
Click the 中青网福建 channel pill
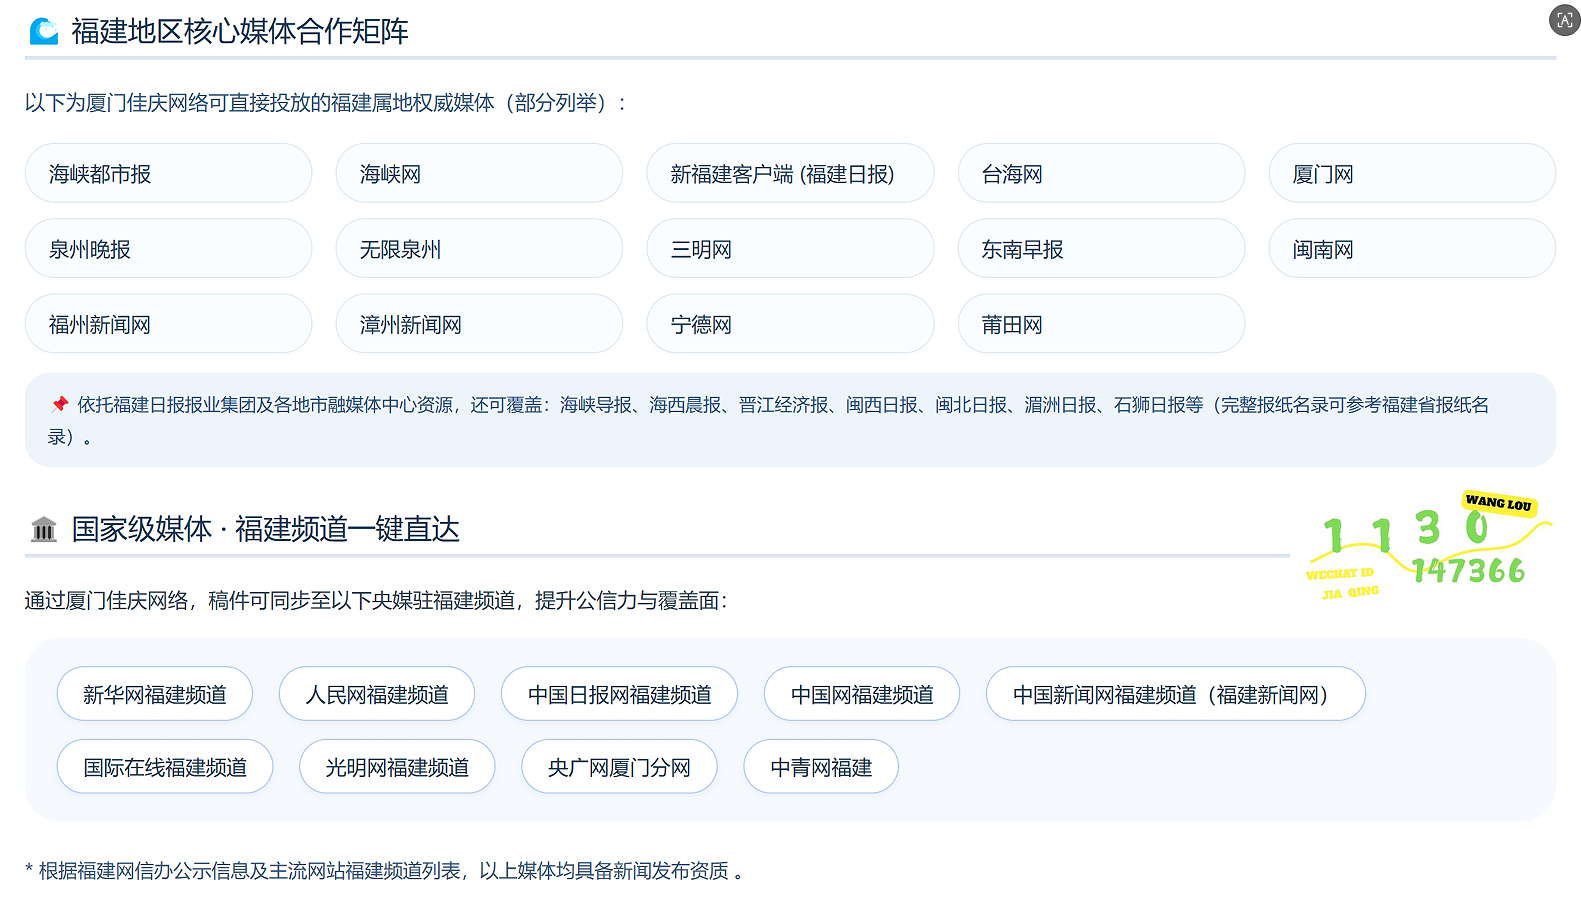pos(821,767)
